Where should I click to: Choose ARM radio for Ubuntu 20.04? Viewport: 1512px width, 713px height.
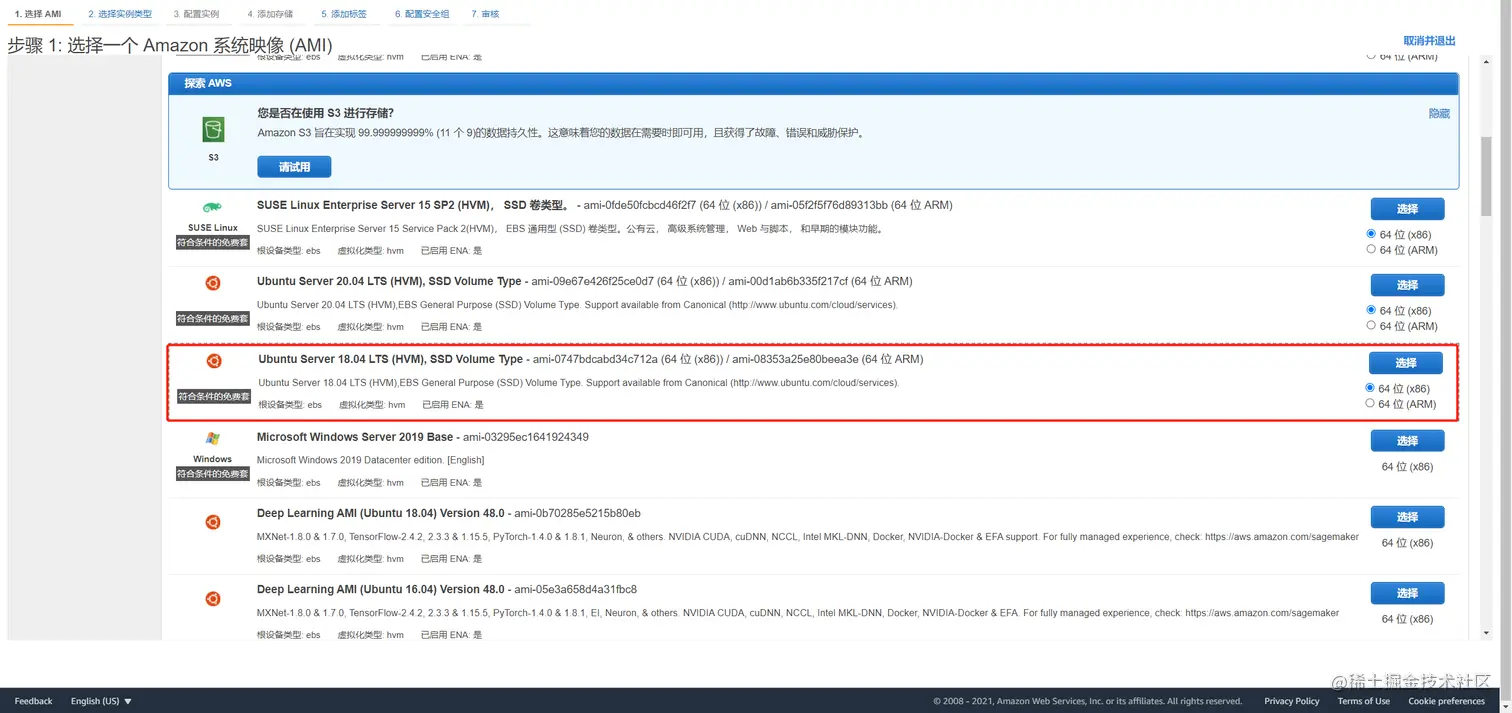tap(1371, 325)
